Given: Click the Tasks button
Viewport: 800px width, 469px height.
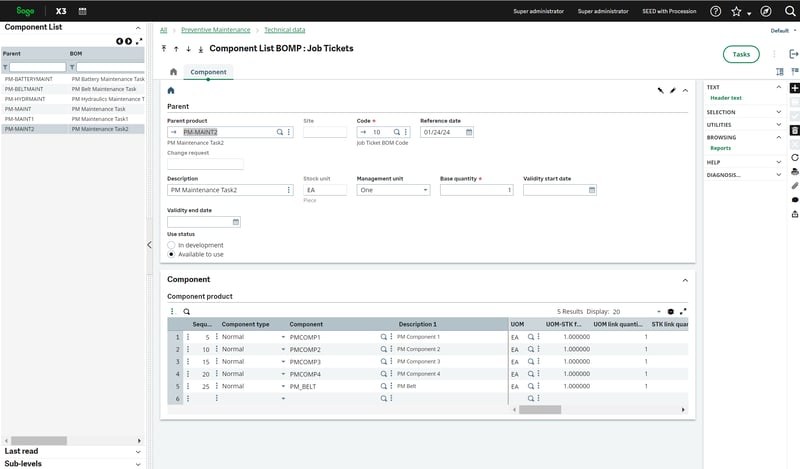Looking at the screenshot, I should click(740, 54).
